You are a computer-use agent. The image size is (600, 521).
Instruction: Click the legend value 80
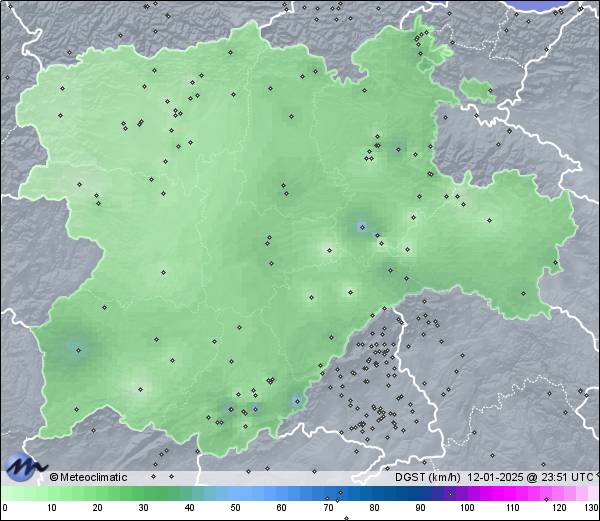(x=374, y=508)
